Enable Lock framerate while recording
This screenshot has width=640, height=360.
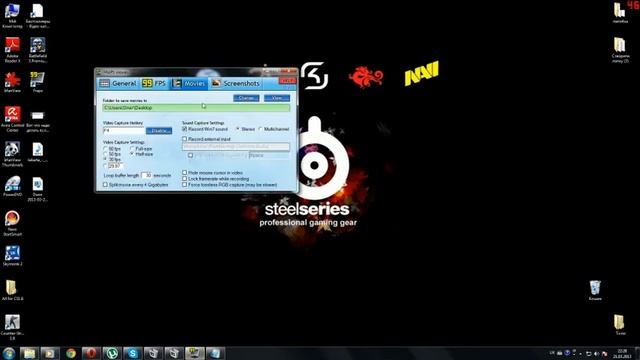pos(184,179)
